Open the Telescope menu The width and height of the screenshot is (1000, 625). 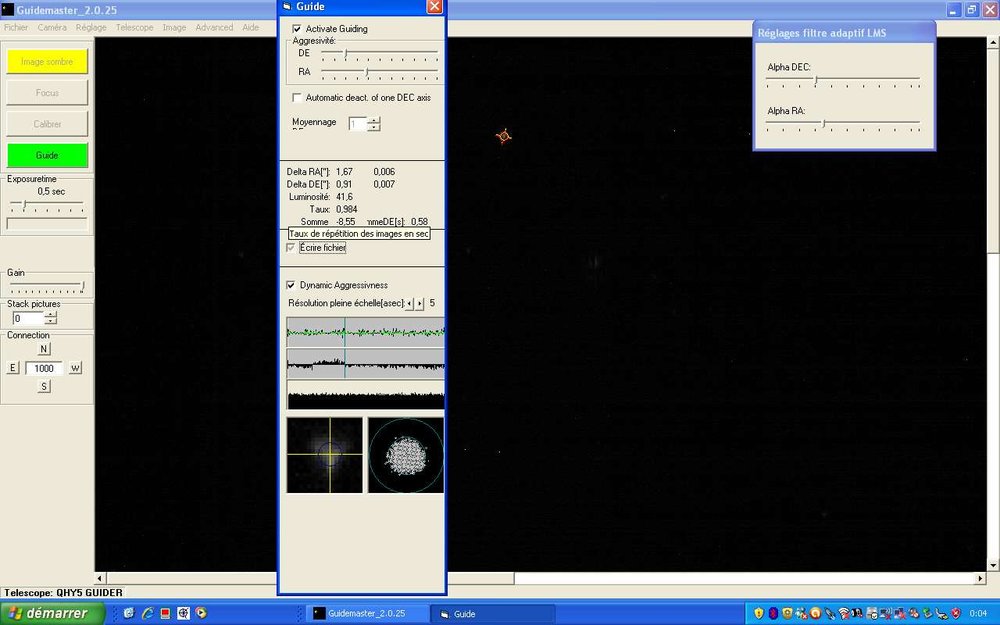135,27
